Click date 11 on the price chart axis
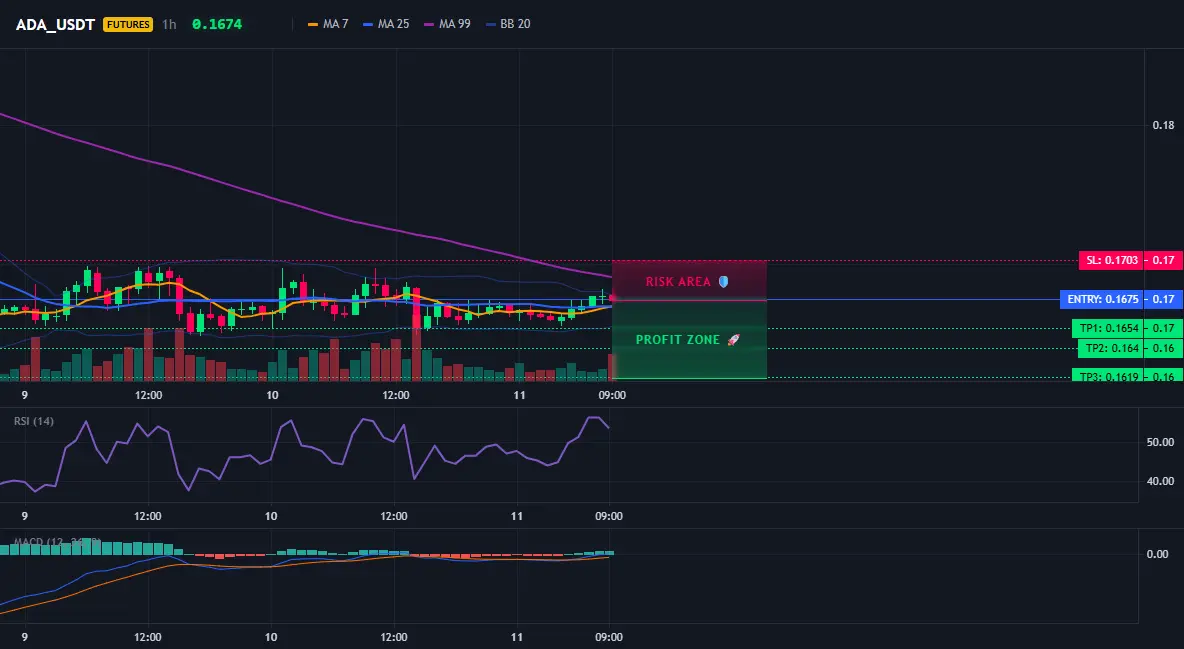 [520, 395]
